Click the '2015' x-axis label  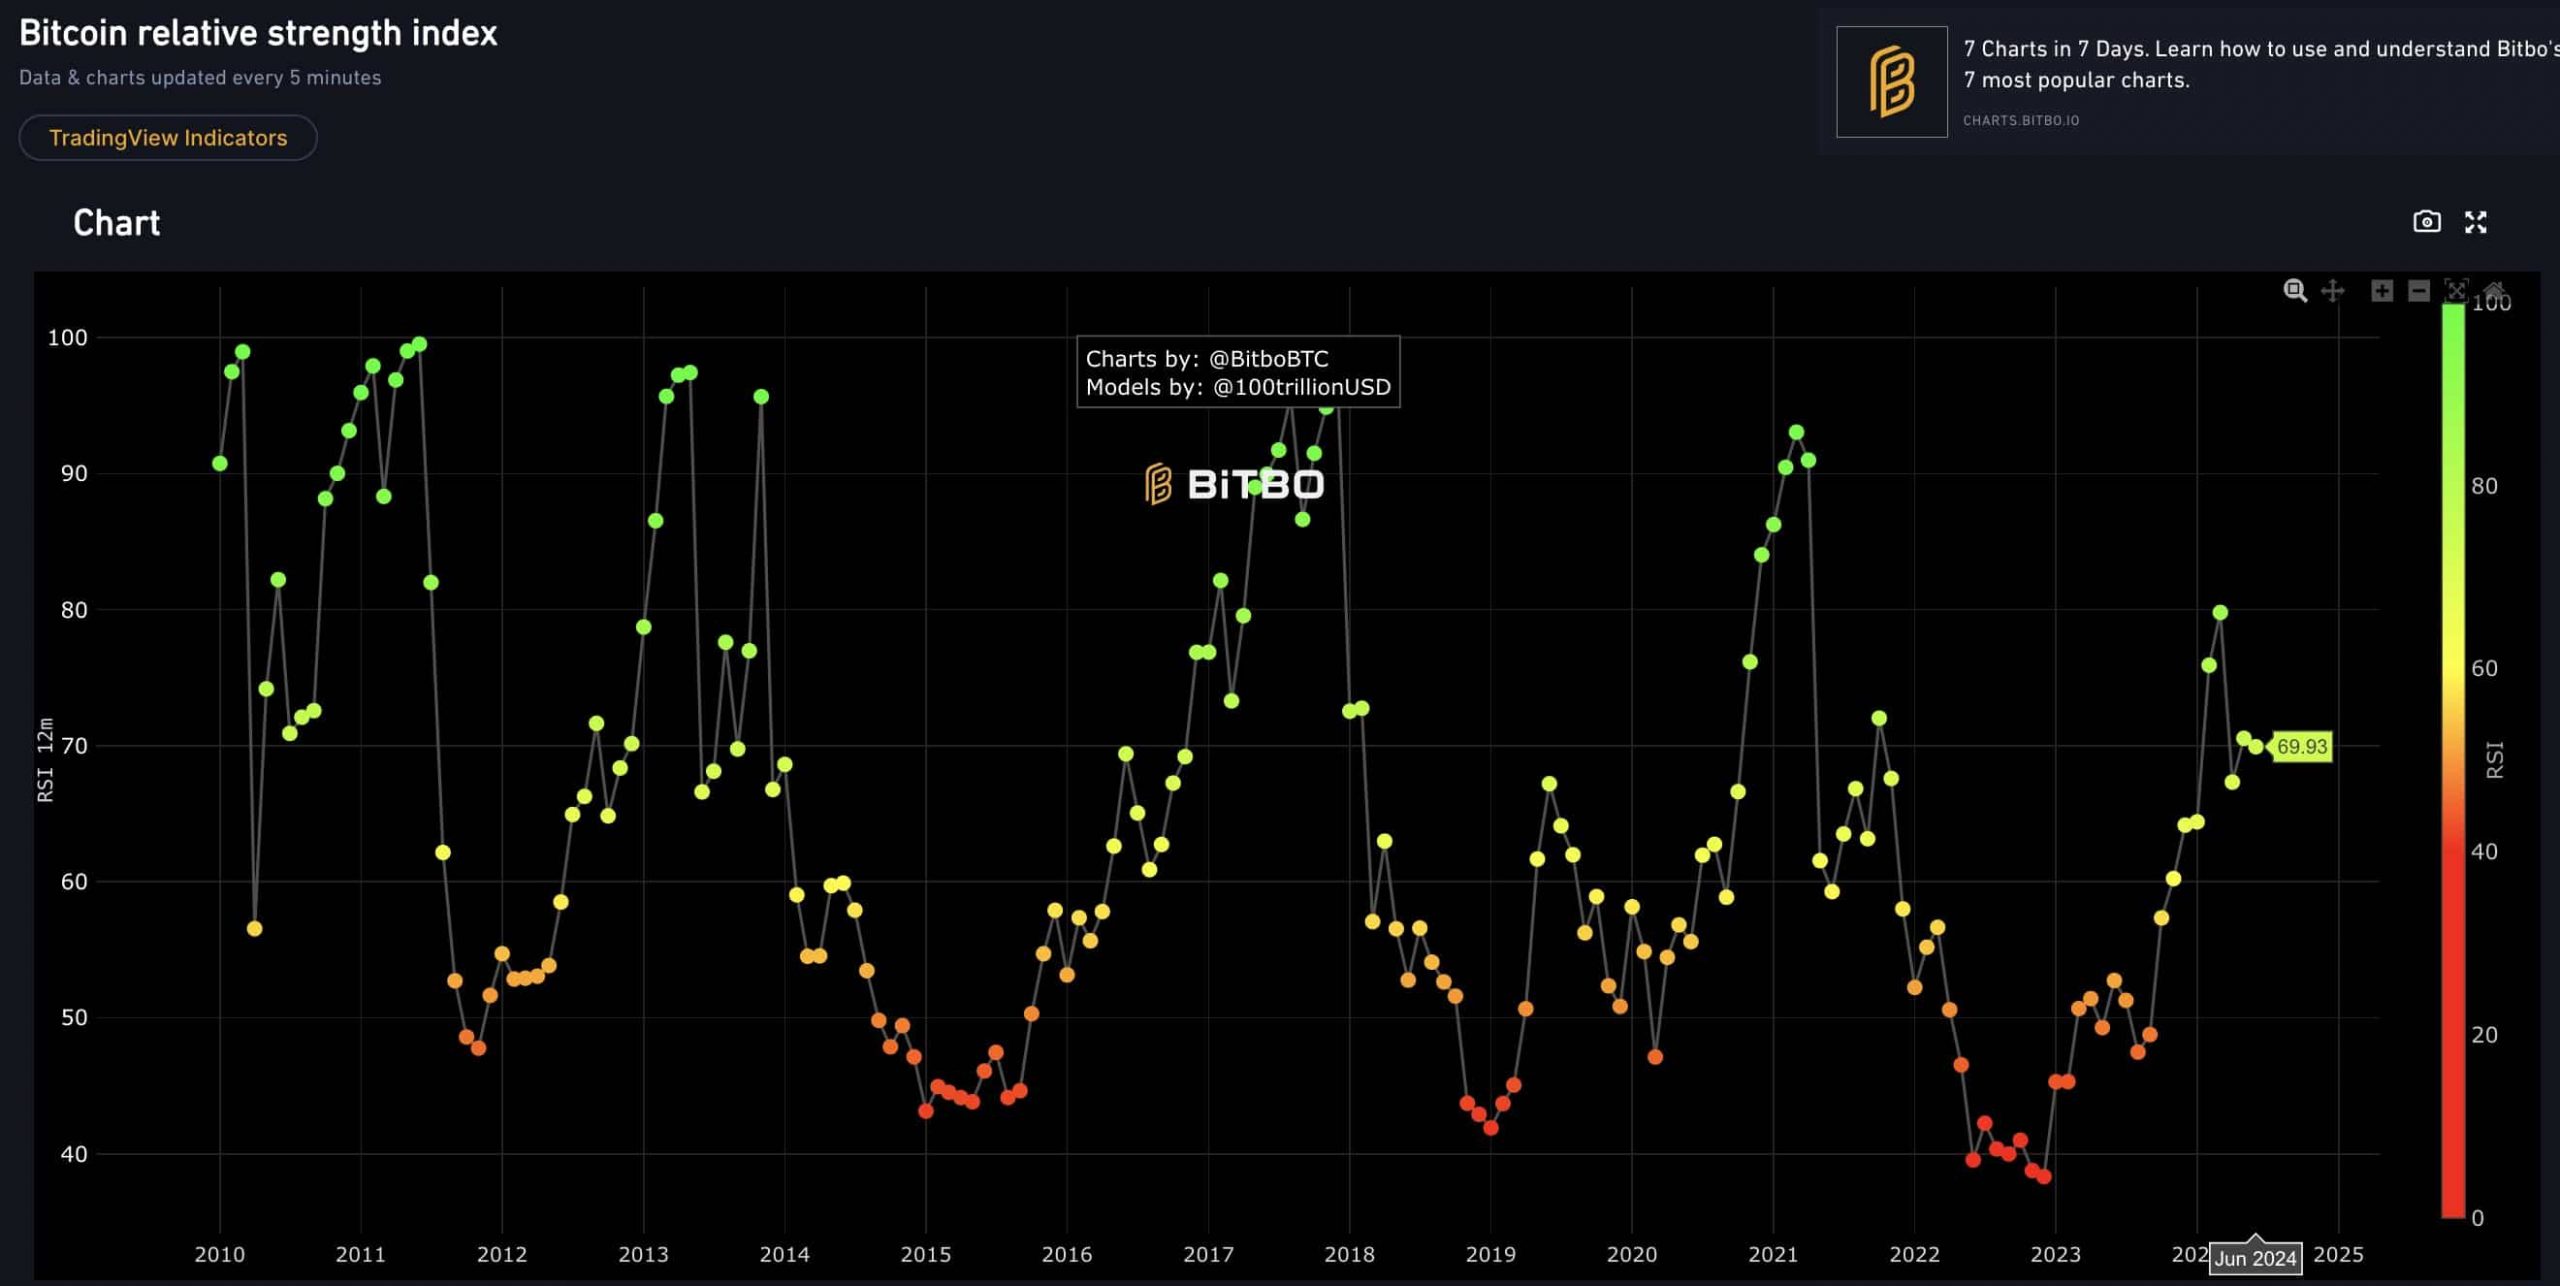pos(926,1254)
